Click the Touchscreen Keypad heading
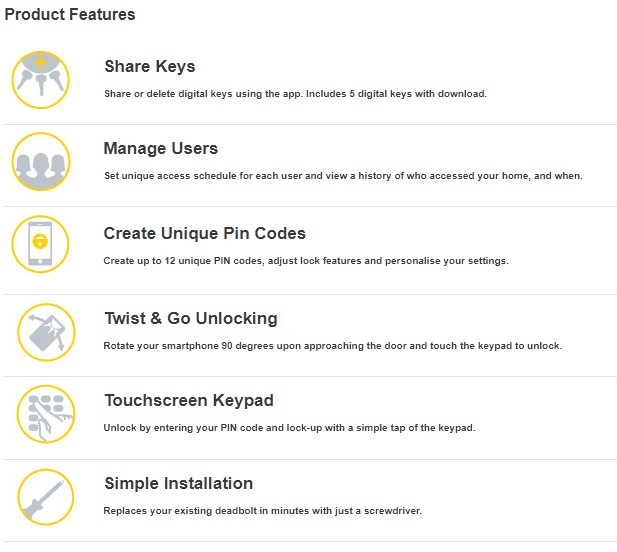 (x=189, y=401)
